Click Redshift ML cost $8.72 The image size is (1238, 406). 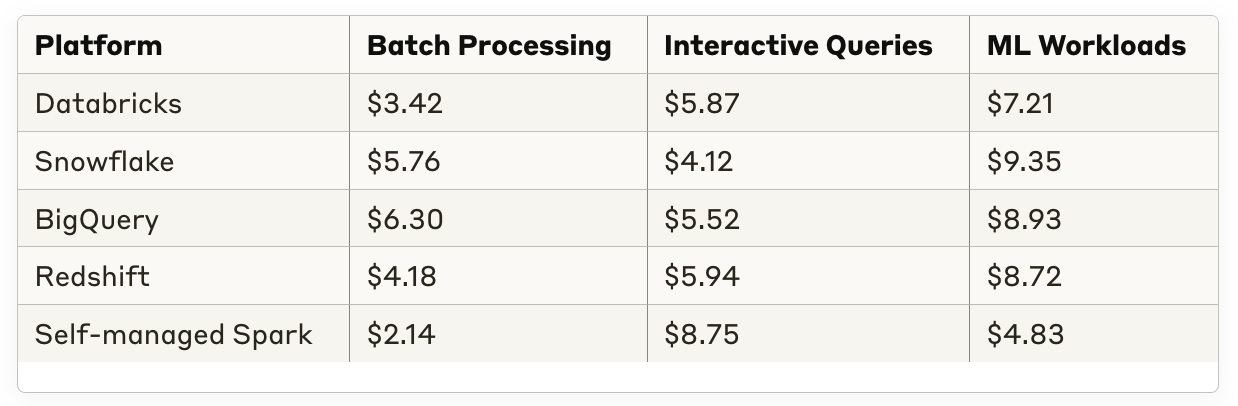tap(1023, 277)
